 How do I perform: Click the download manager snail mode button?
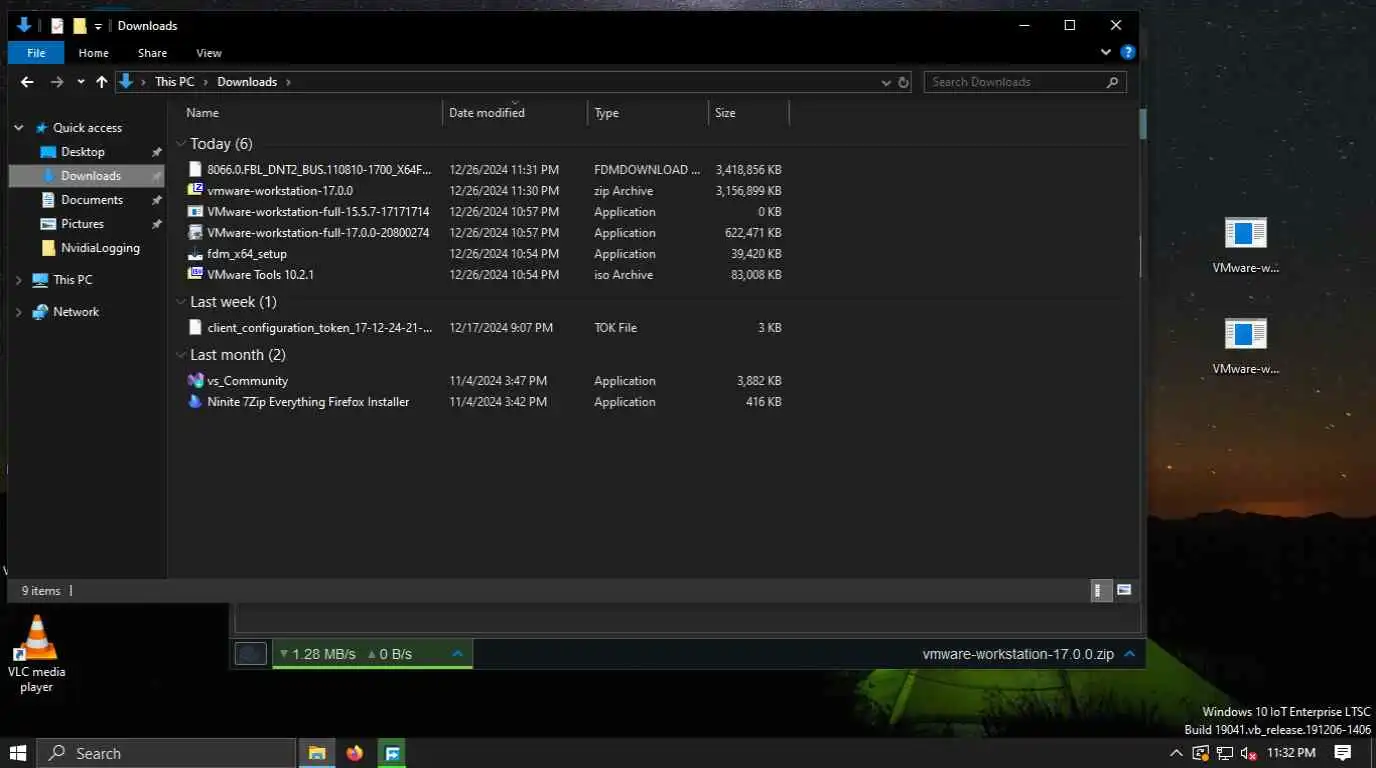point(251,654)
